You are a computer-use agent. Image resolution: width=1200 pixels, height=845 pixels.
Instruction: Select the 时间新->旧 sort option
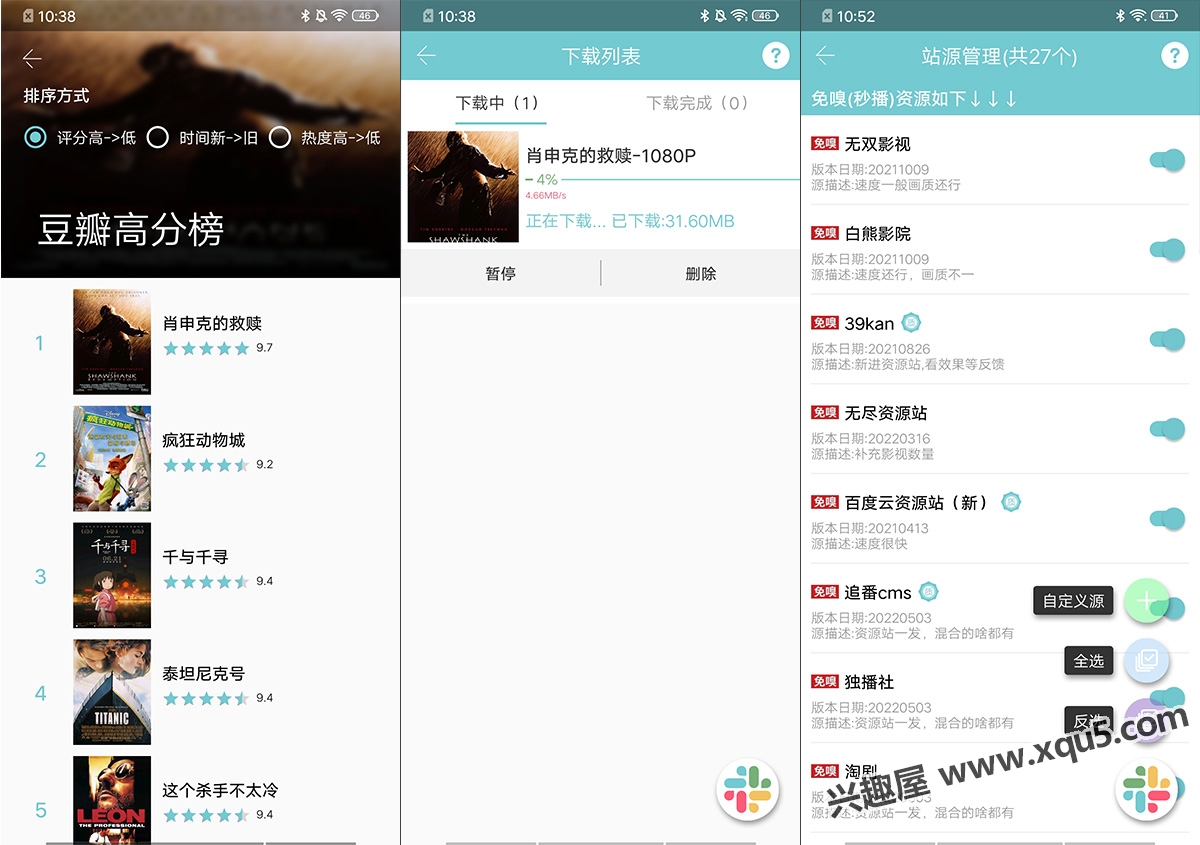click(x=202, y=138)
